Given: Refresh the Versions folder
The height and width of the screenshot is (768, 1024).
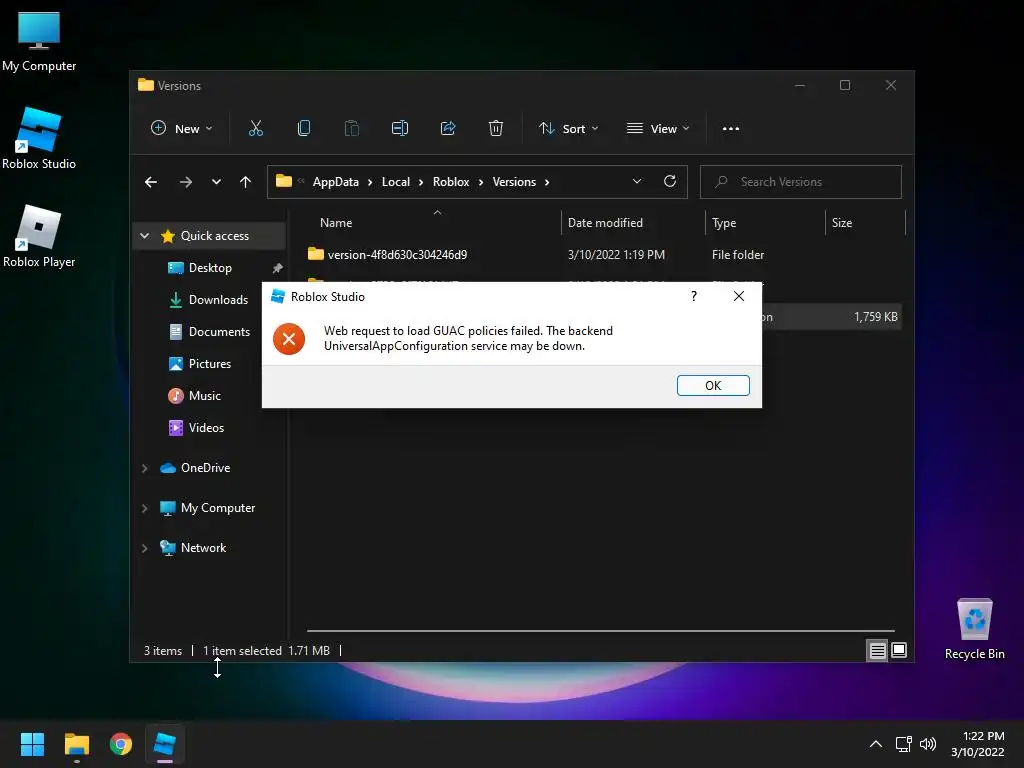Looking at the screenshot, I should point(670,182).
